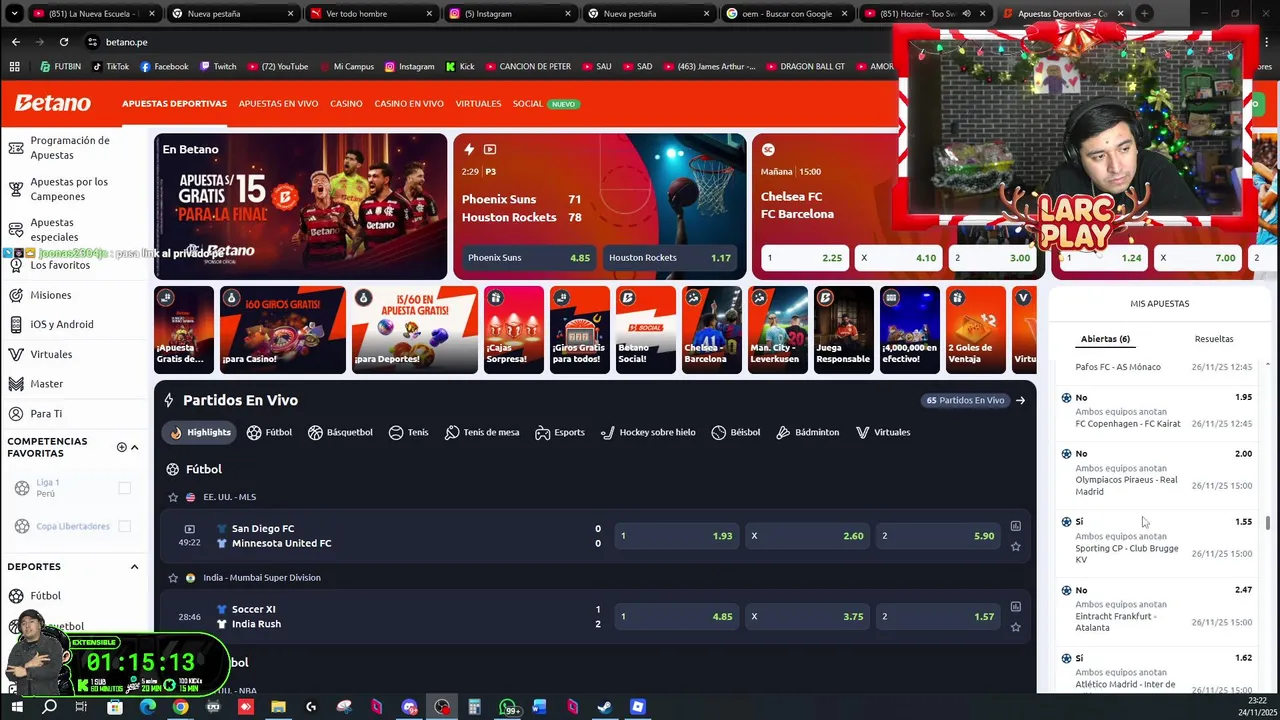Add favorite competition with plus icon
Viewport: 1280px width, 720px height.
pos(121,447)
